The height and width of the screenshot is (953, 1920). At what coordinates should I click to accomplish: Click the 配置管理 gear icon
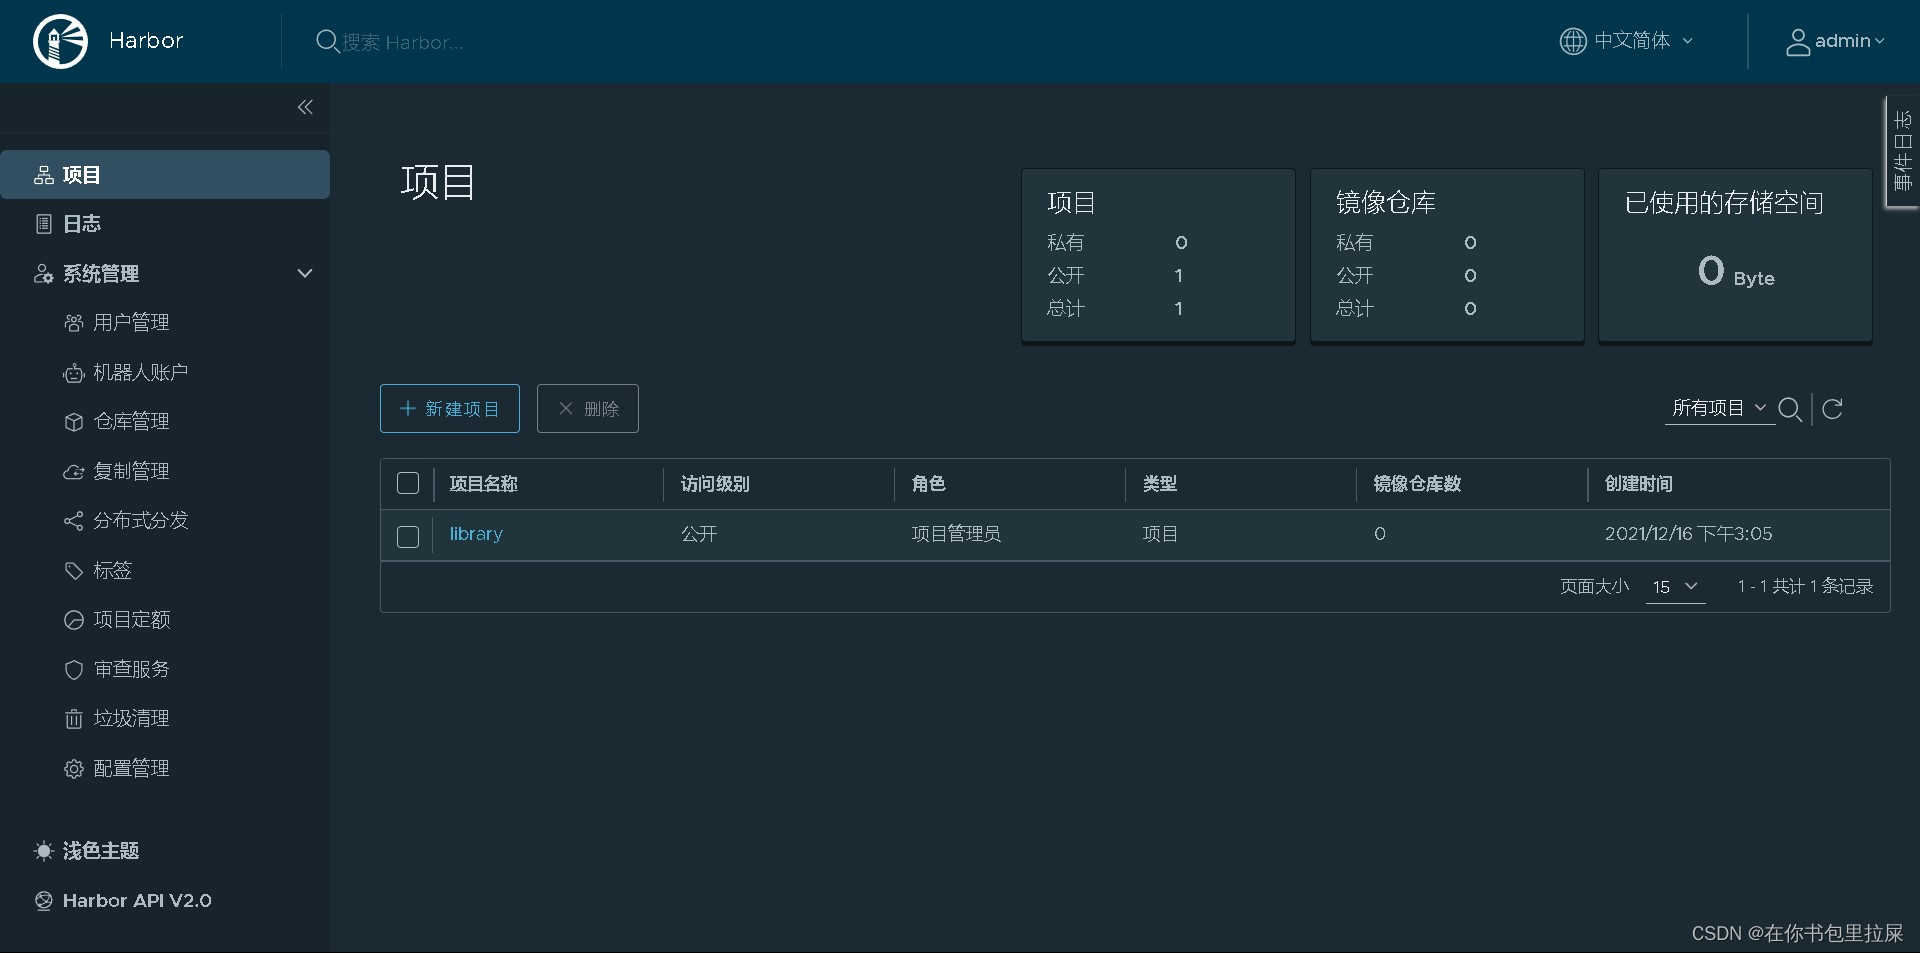(x=74, y=769)
